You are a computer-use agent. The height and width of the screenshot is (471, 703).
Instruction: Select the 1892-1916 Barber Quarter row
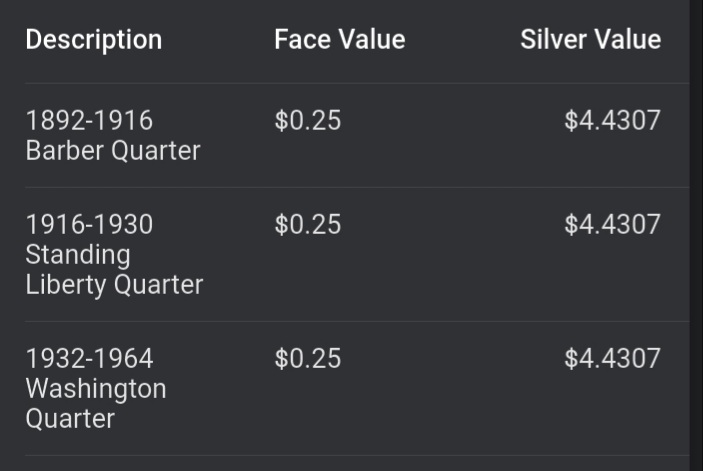[357, 135]
